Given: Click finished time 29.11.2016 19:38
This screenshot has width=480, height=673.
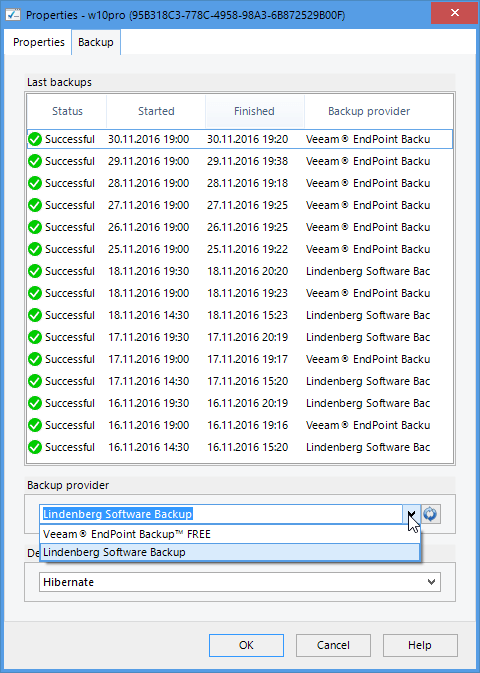Looking at the screenshot, I should (248, 161).
